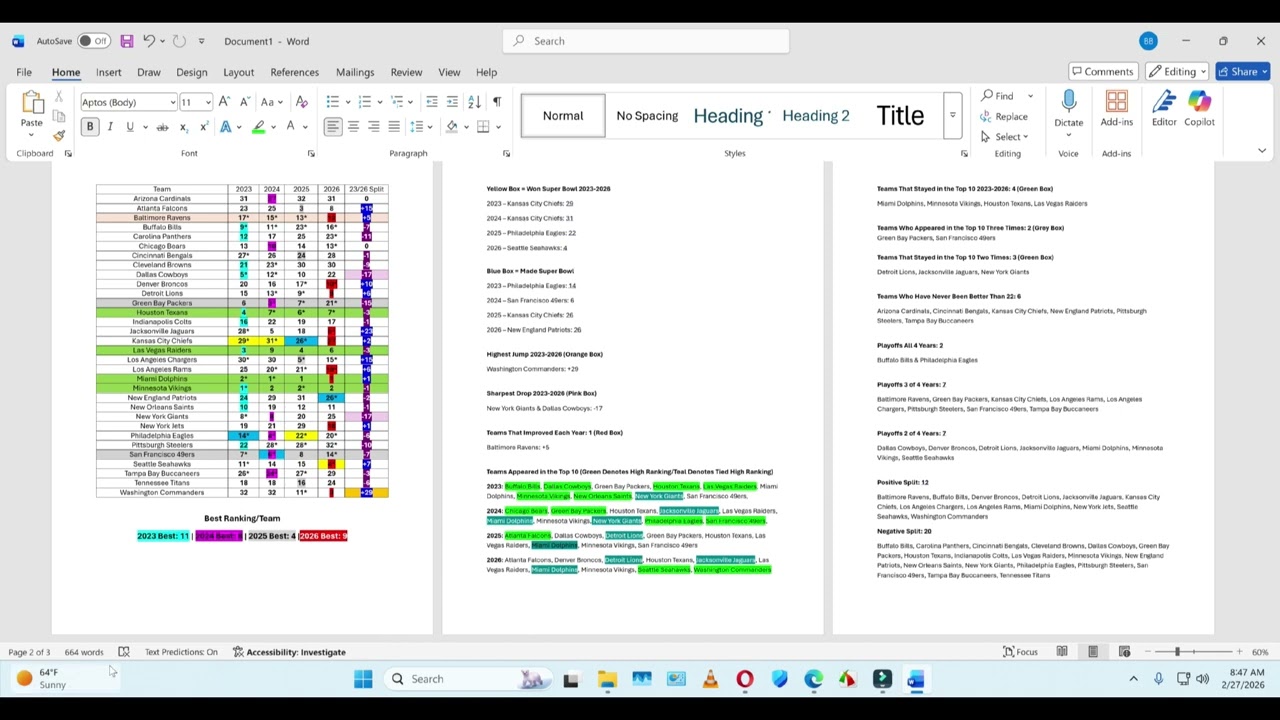The height and width of the screenshot is (720, 1280).
Task: Adjust the zoom slider handle
Action: (x=1177, y=652)
